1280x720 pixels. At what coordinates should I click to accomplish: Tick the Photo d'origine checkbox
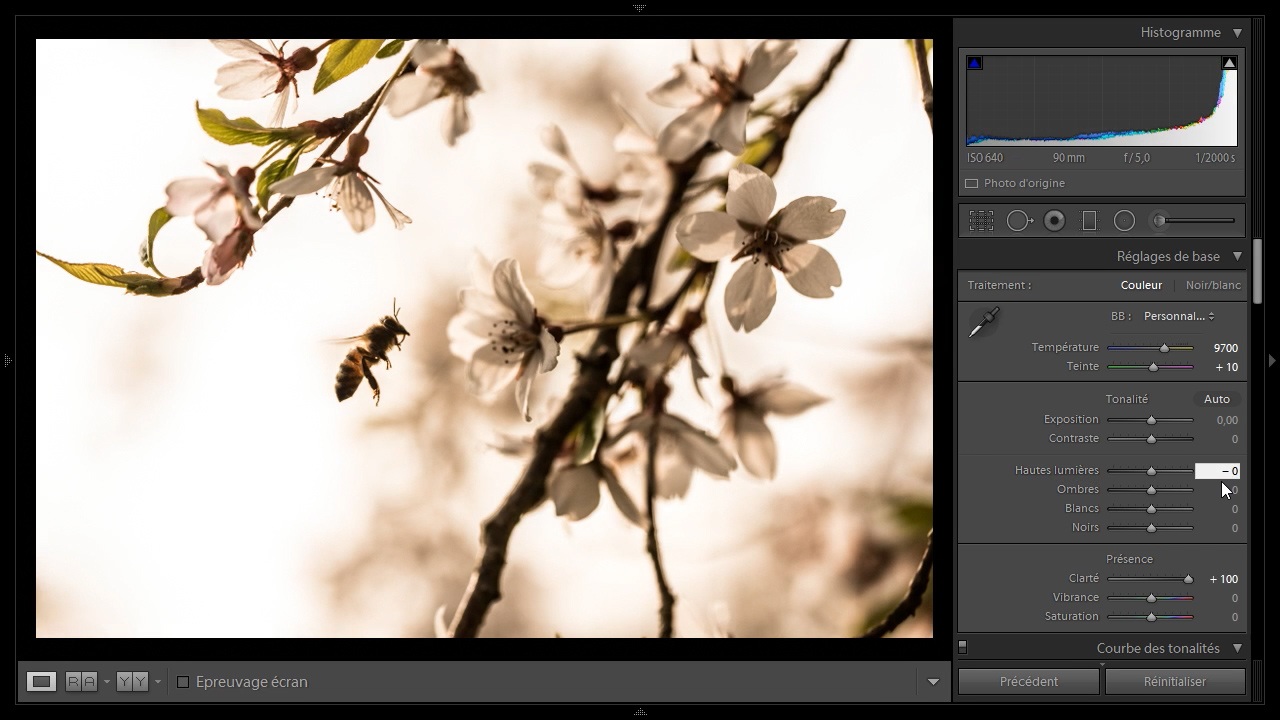coord(971,184)
